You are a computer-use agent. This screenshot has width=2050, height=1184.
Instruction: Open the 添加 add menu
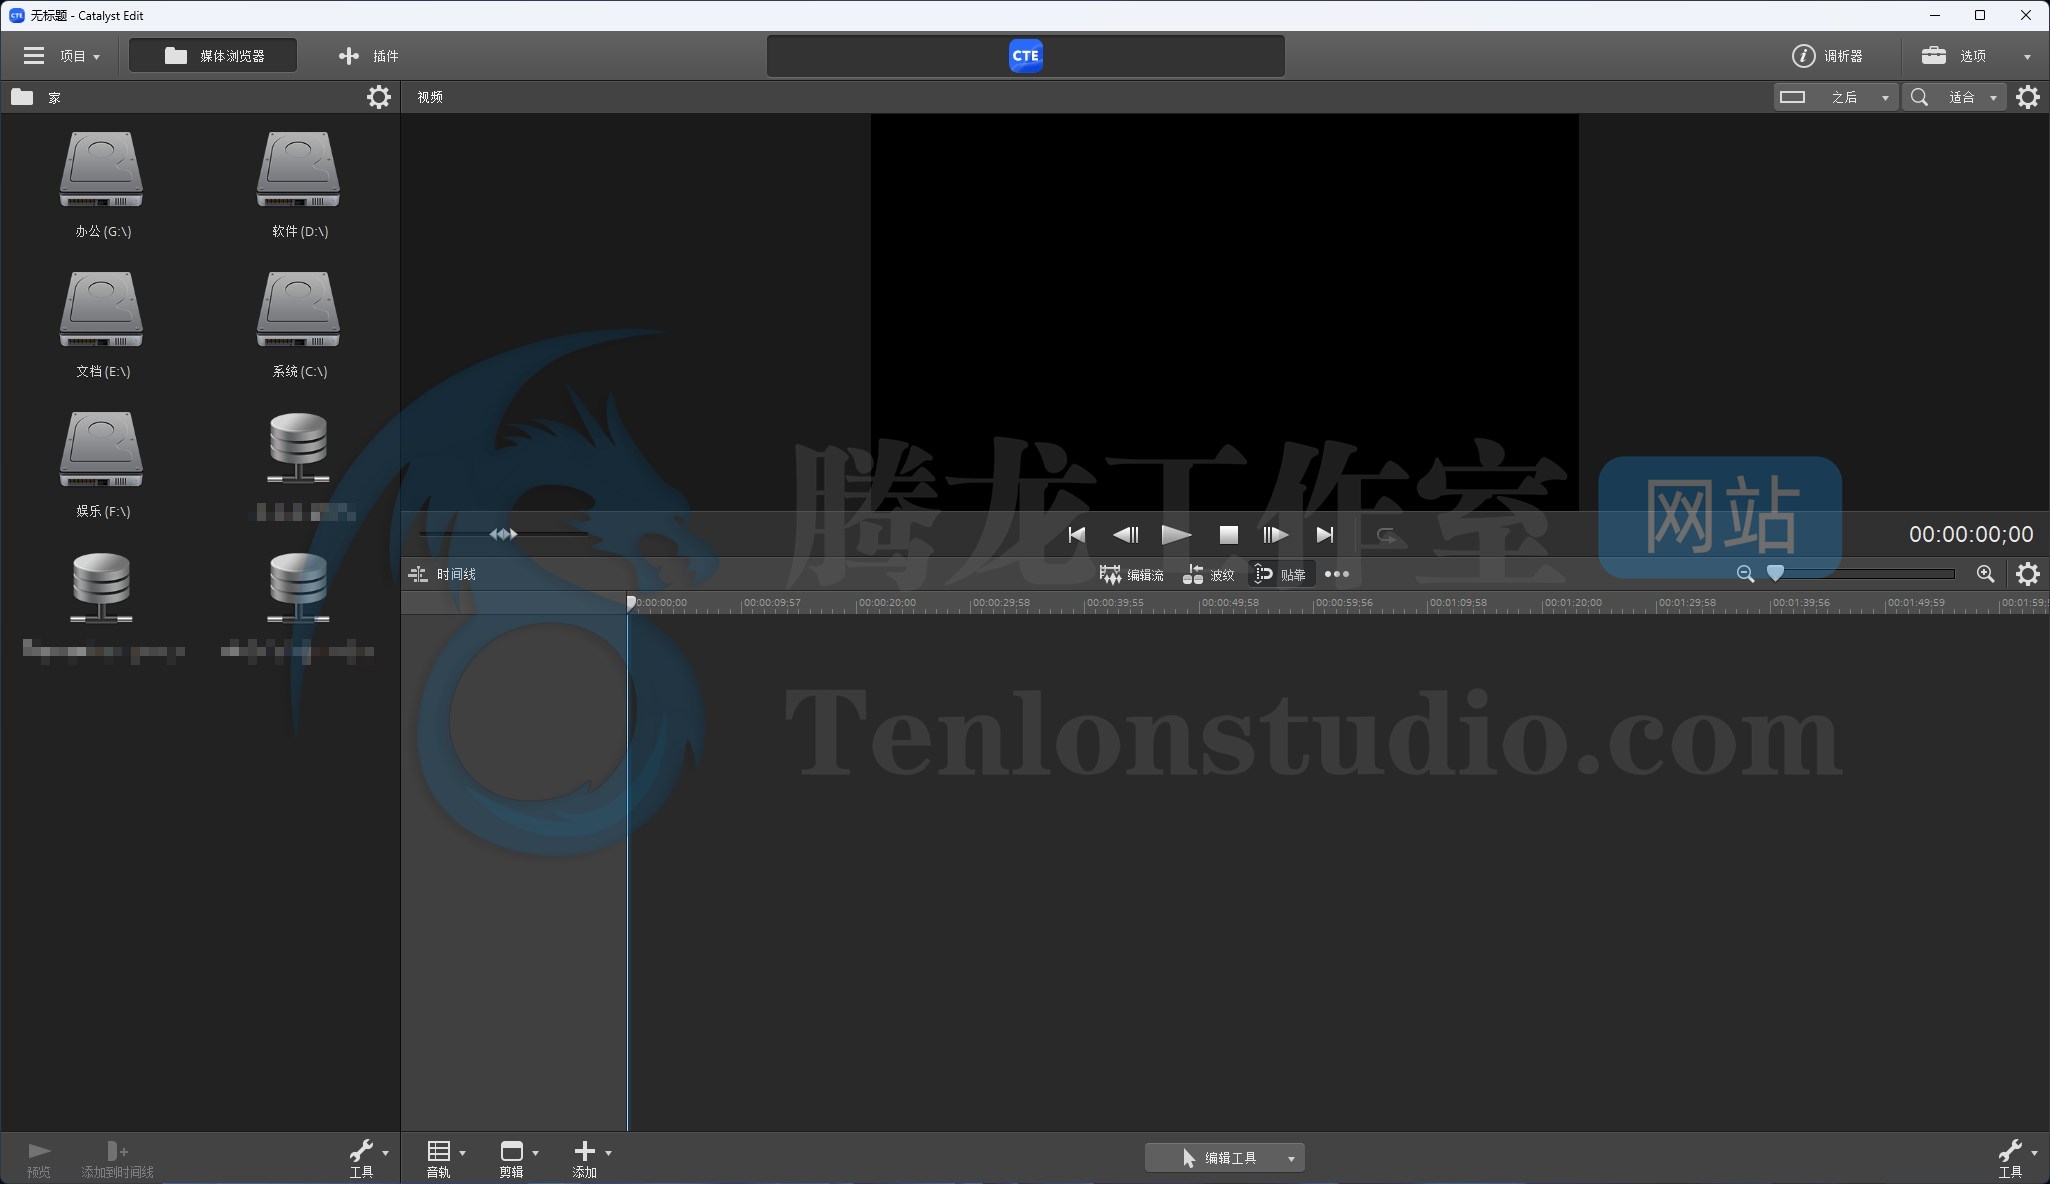(591, 1159)
